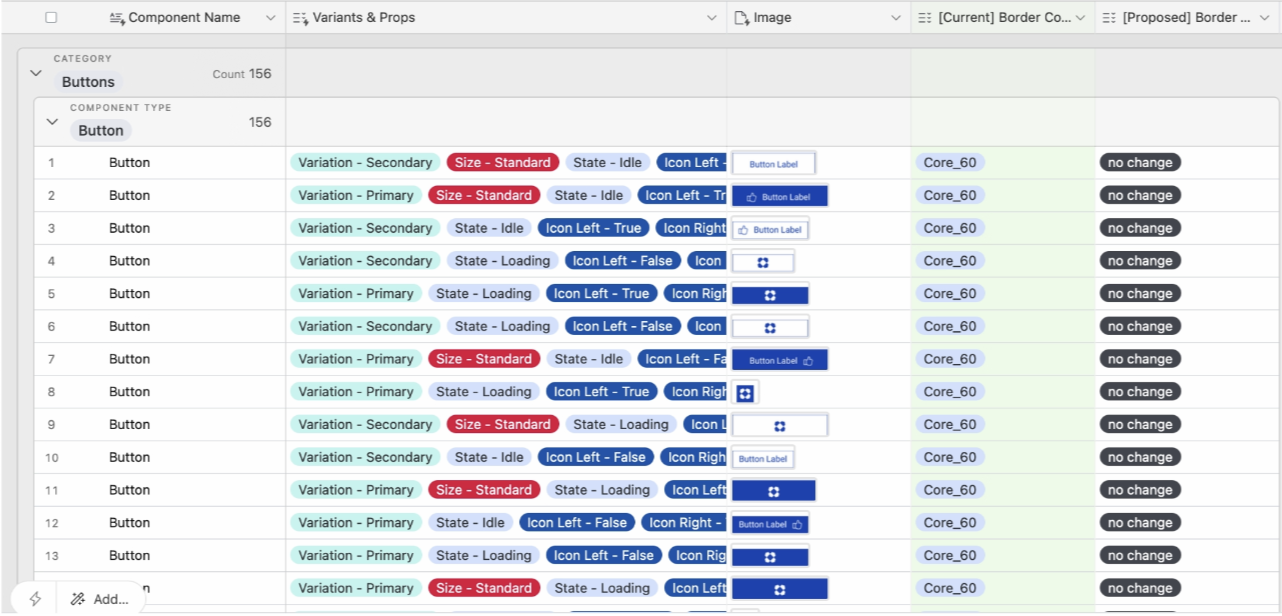Click the 'Size - Standard' tag in row 2
The width and height of the screenshot is (1282, 616).
pyautogui.click(x=484, y=196)
